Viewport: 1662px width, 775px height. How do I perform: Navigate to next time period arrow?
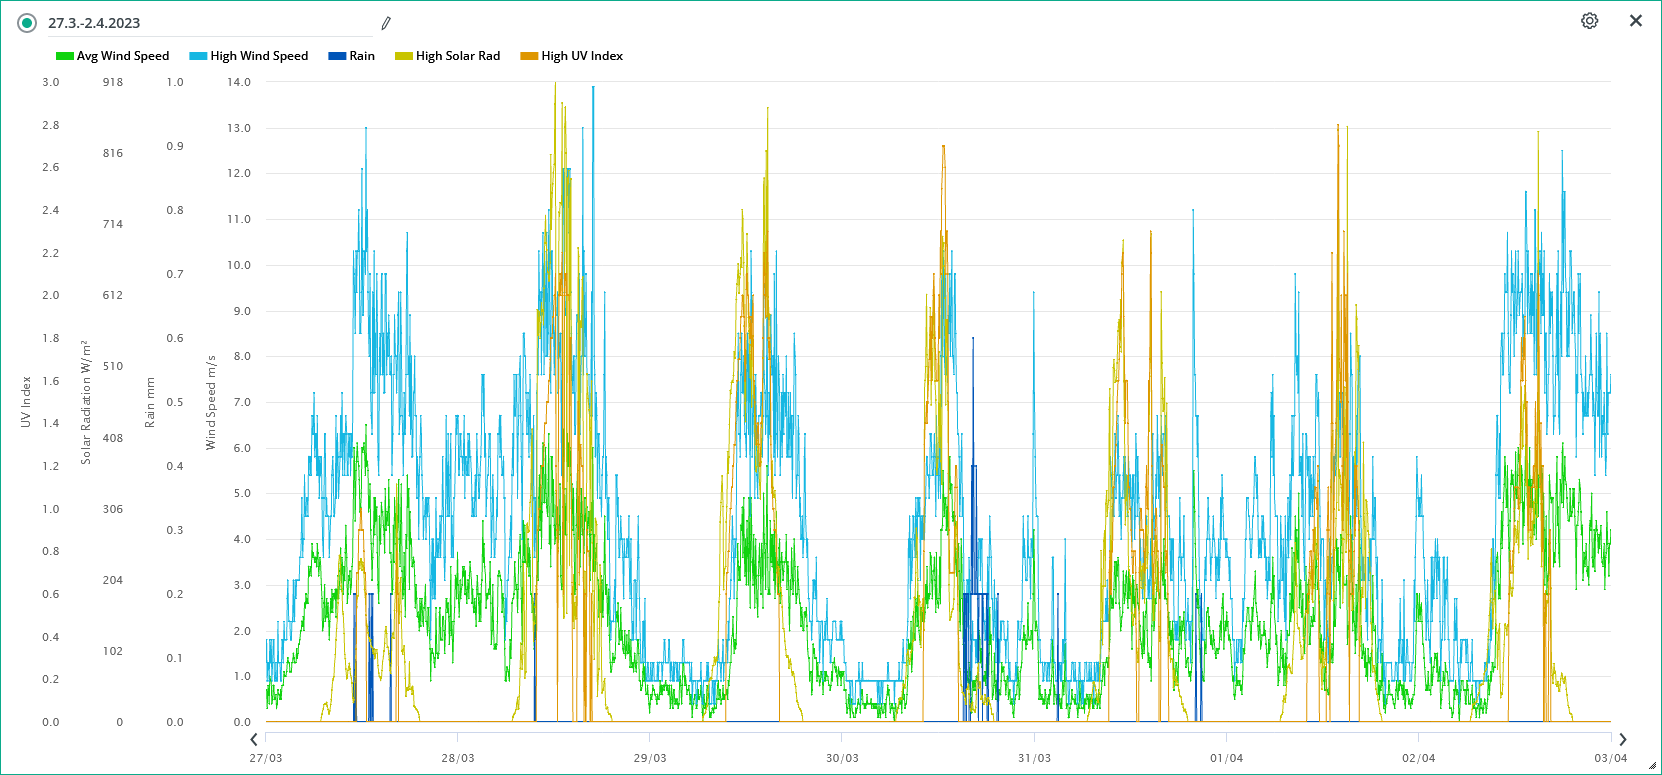click(1622, 739)
